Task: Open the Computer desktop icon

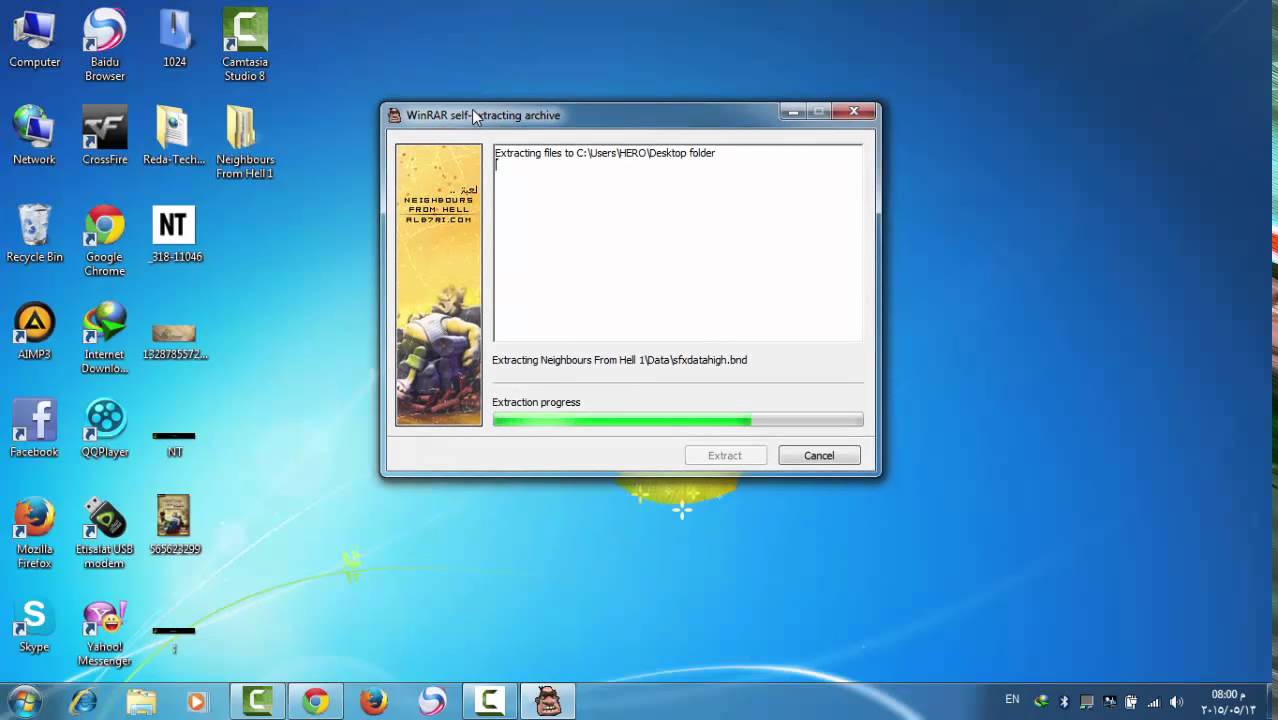Action: 34,39
